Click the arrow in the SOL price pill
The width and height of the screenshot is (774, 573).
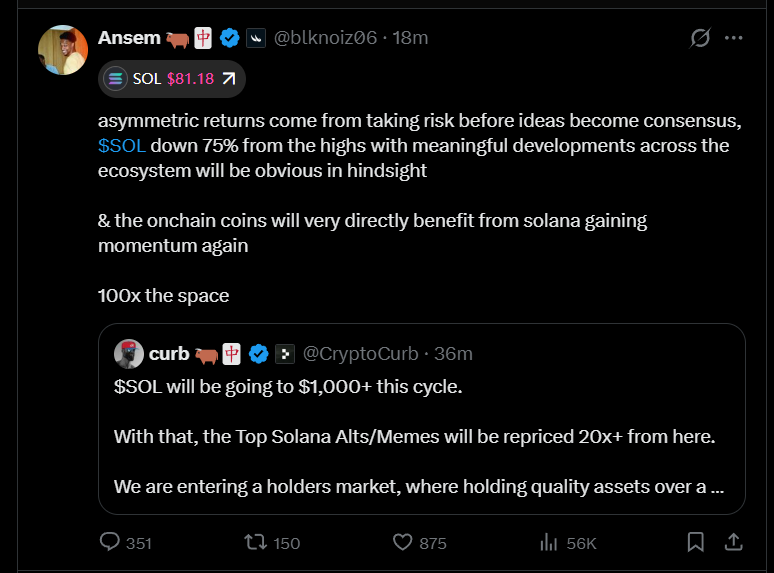tap(229, 78)
